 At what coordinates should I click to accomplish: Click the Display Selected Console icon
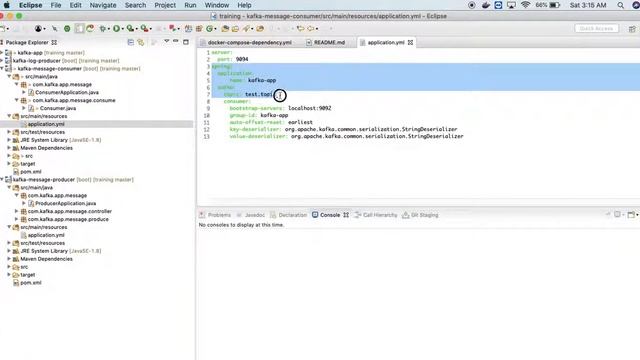(x=617, y=215)
